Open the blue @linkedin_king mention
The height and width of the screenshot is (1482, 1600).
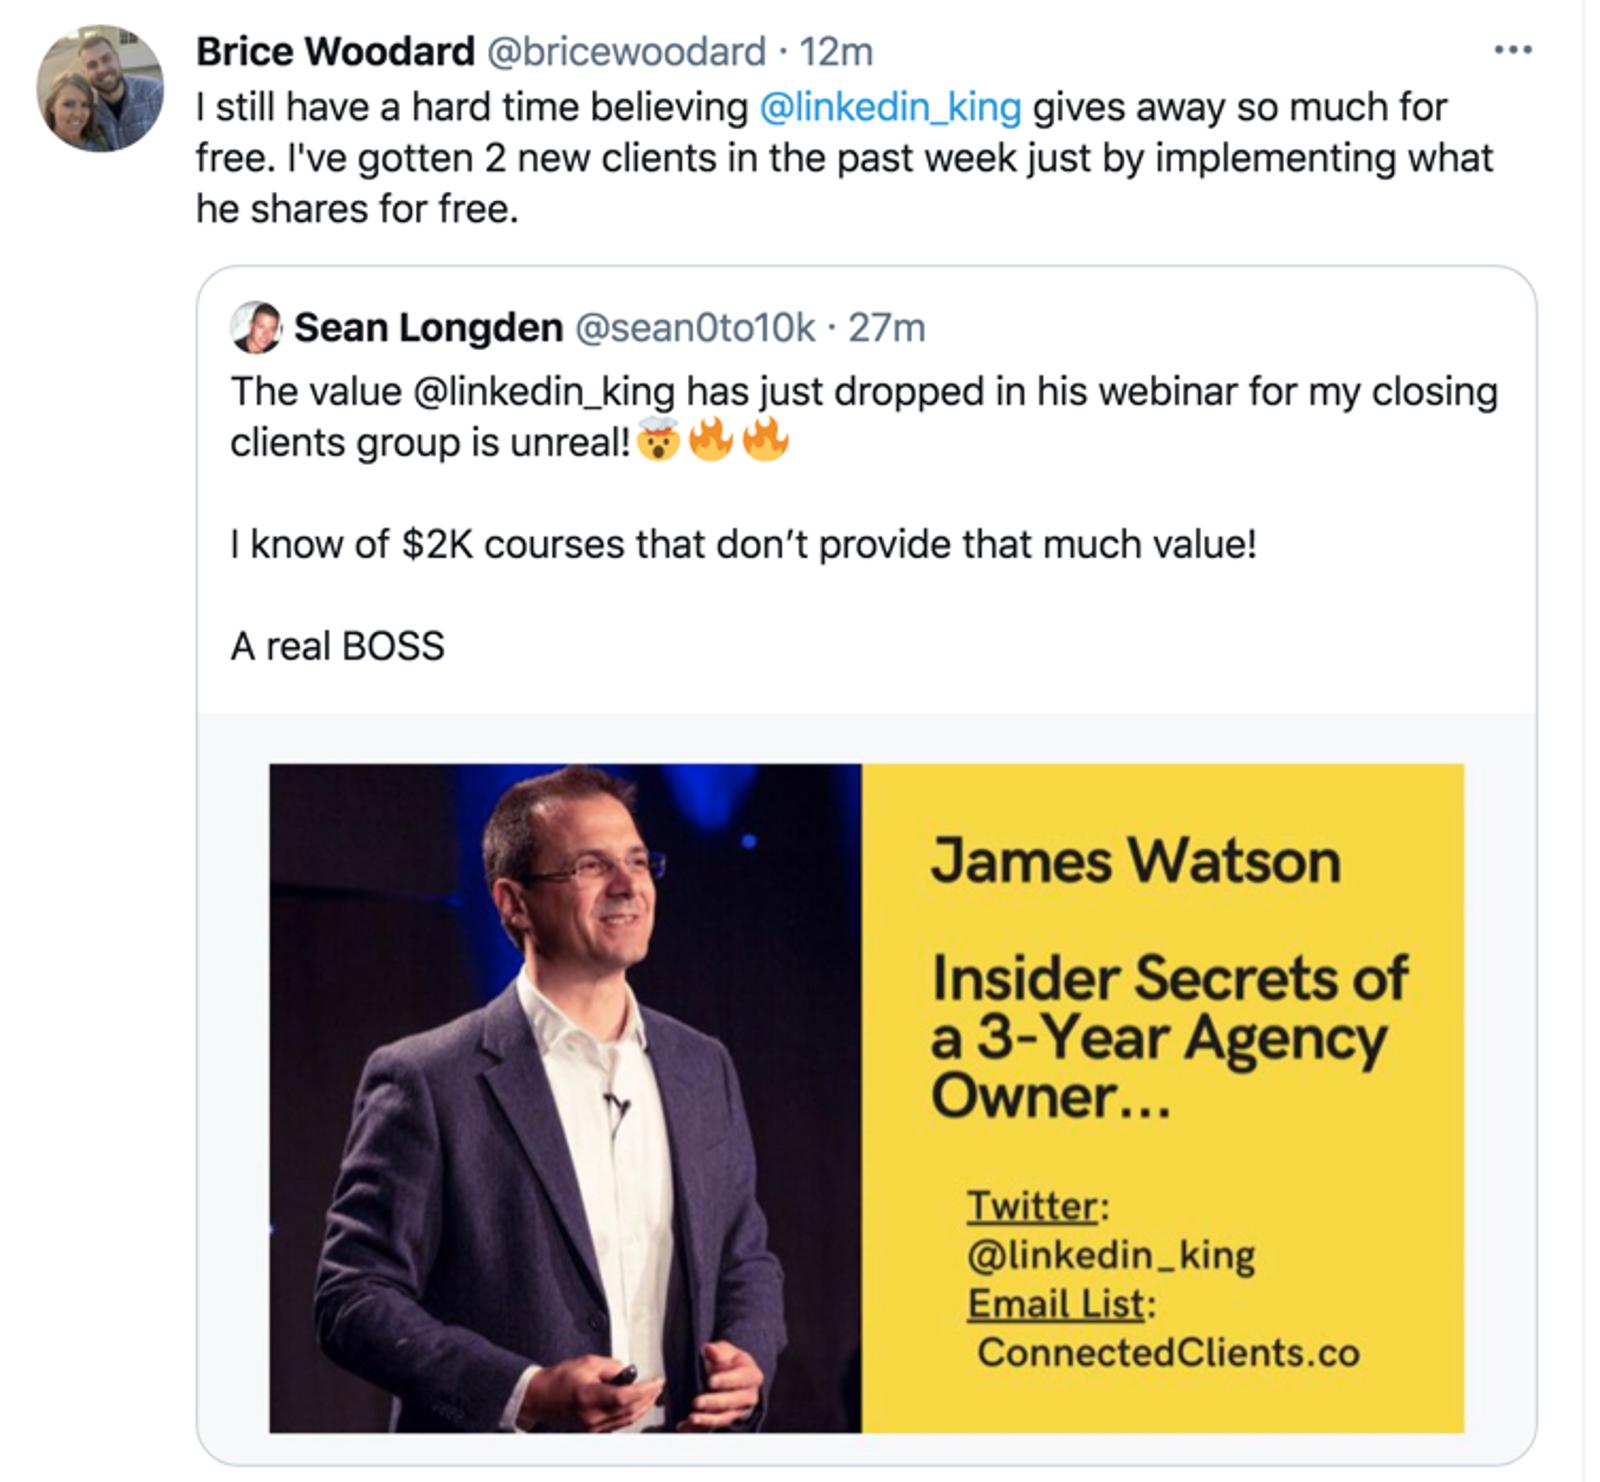890,106
